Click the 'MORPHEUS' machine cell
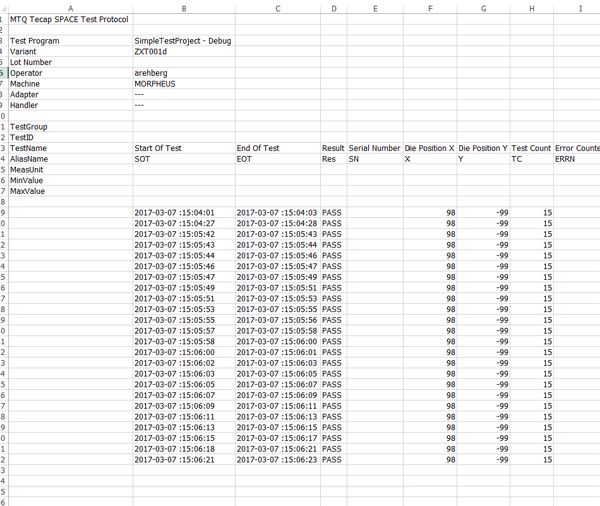600x506 pixels. coord(155,84)
